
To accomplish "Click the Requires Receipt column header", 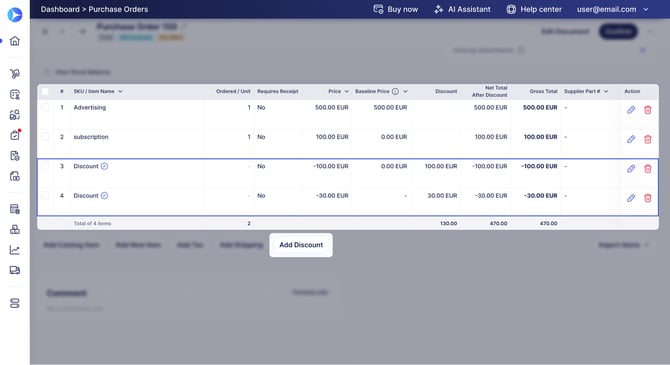I will tap(278, 91).
